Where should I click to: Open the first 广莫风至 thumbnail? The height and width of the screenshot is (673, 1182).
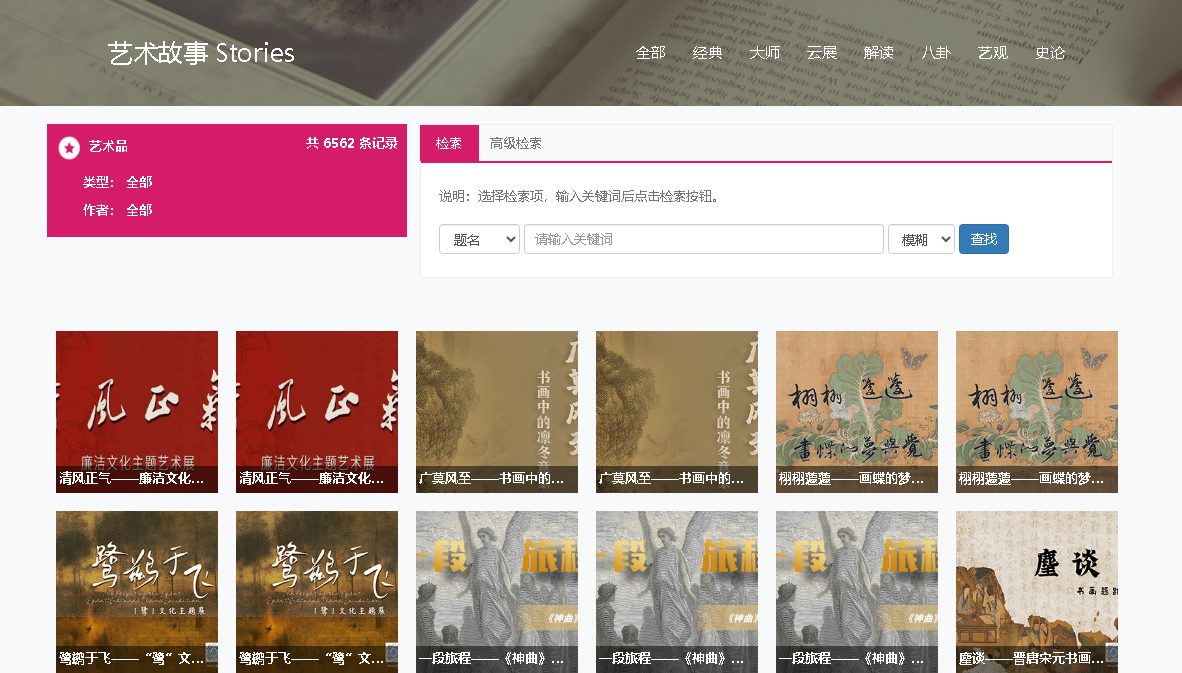click(x=497, y=412)
